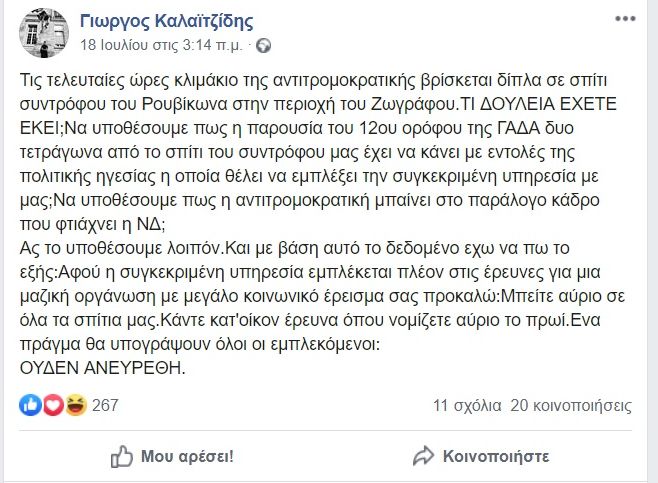Viewport: 658px width, 483px height.
Task: Click the blue thumbs-up Like reaction icon
Action: [30, 405]
